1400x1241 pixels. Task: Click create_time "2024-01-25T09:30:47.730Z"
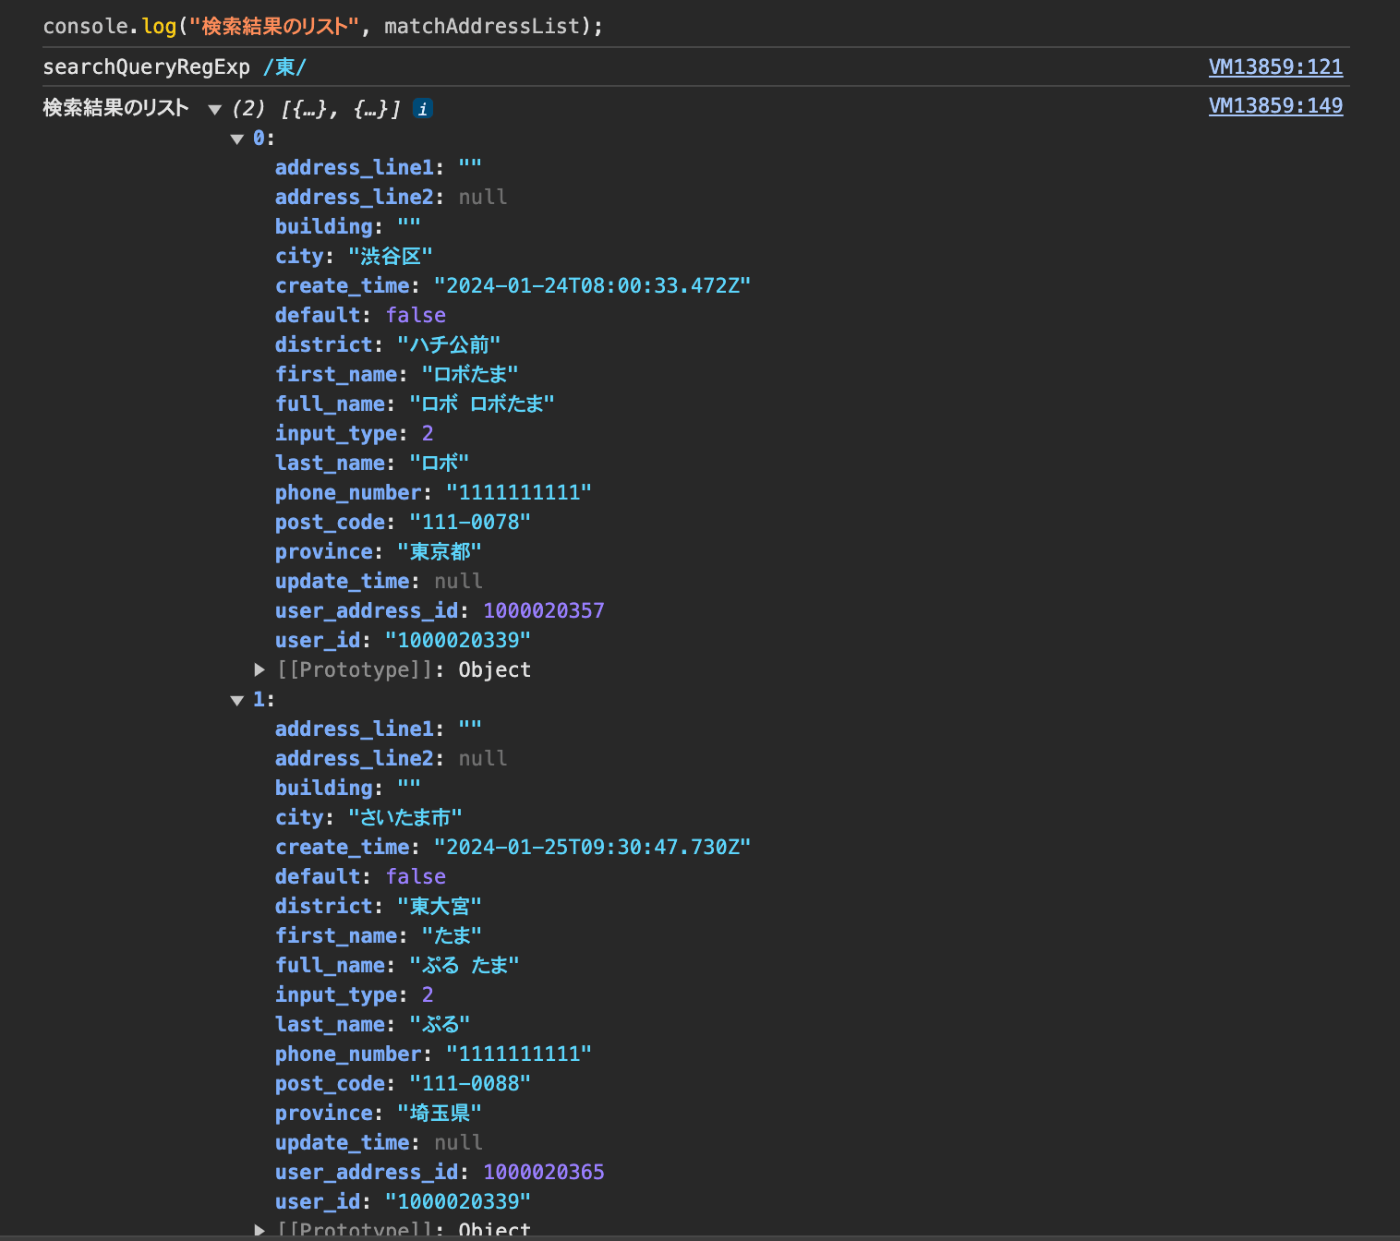[x=592, y=847]
